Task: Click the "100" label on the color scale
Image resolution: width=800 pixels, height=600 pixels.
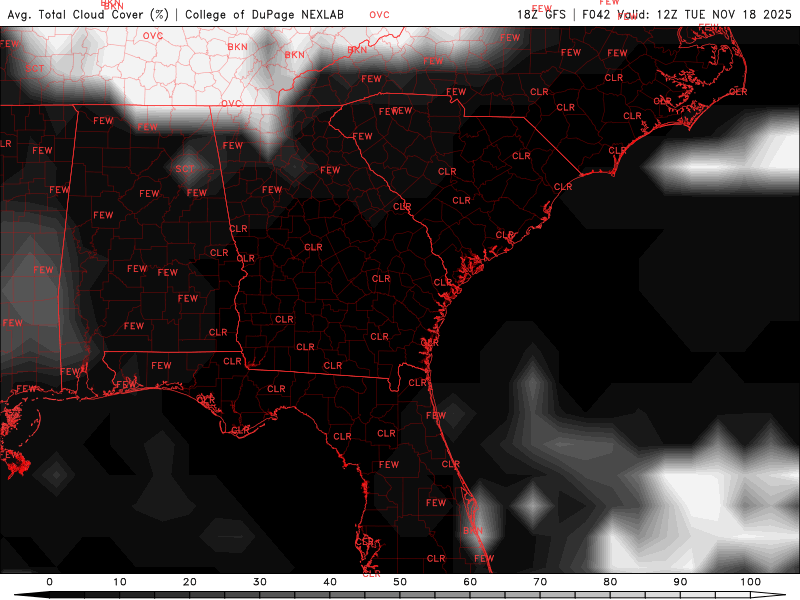Action: [751, 582]
